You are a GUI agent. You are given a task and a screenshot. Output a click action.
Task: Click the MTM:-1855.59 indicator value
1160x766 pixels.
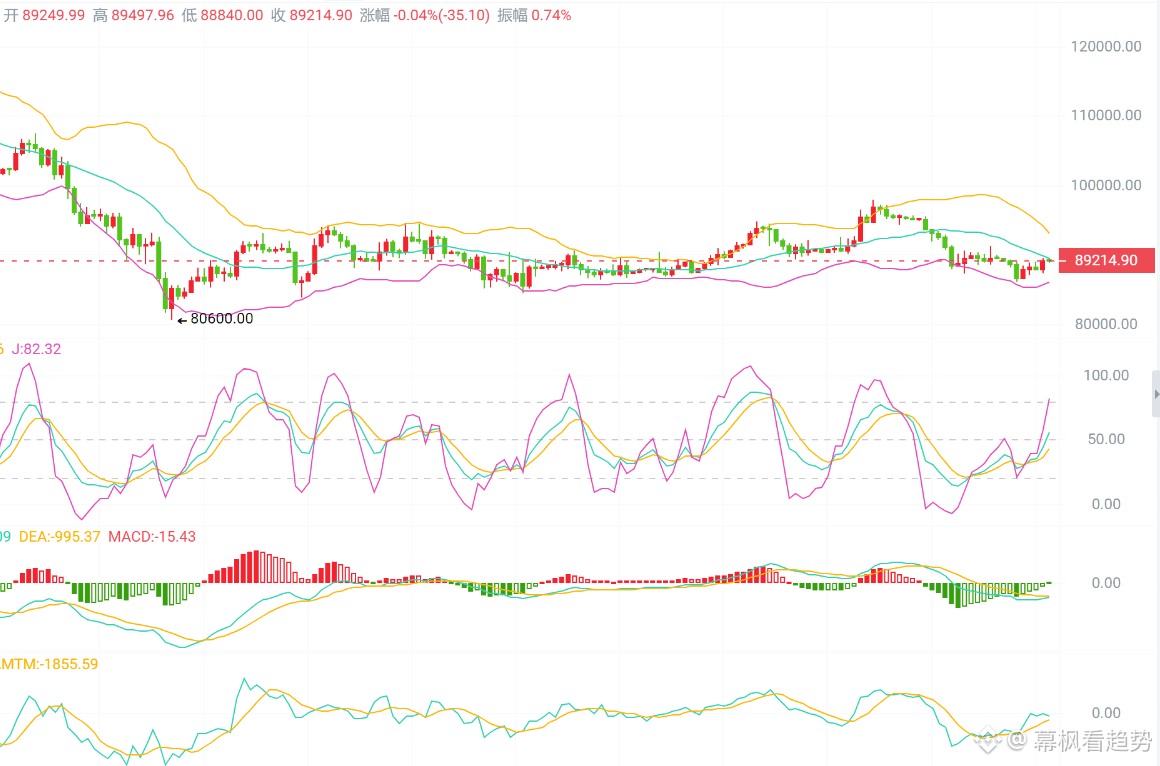coord(49,664)
